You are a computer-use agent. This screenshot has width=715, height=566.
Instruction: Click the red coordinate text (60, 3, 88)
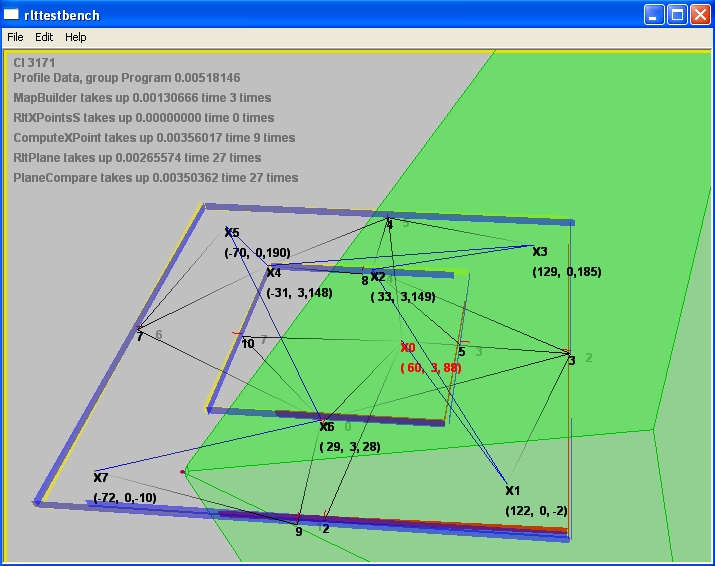(x=431, y=368)
